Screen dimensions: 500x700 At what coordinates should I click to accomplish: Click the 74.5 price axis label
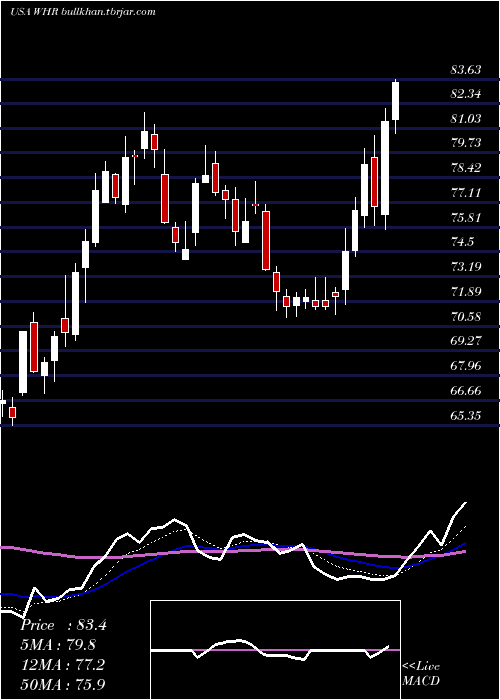pyautogui.click(x=462, y=242)
